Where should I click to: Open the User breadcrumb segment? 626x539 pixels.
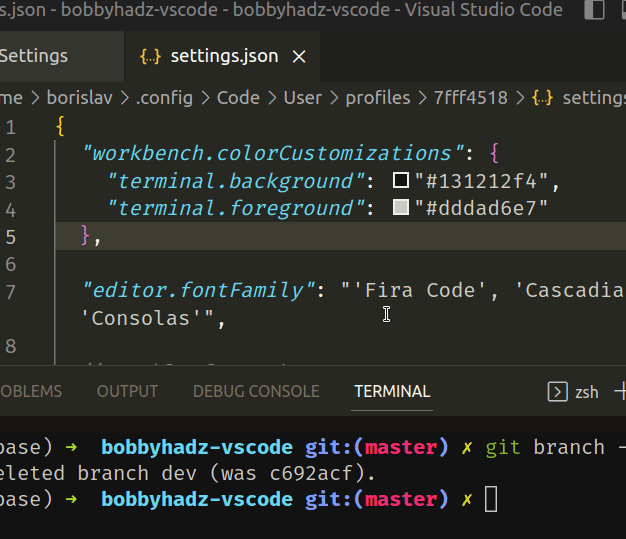click(303, 98)
